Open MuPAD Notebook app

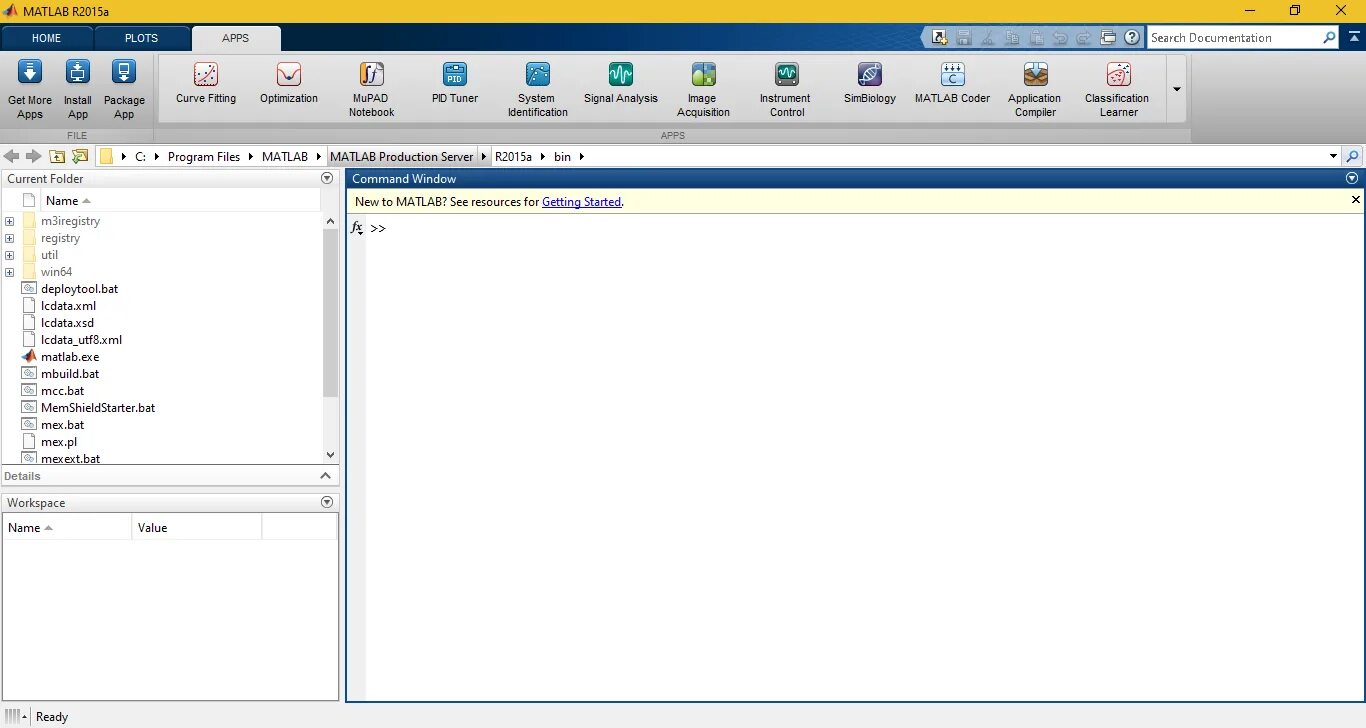[x=372, y=90]
